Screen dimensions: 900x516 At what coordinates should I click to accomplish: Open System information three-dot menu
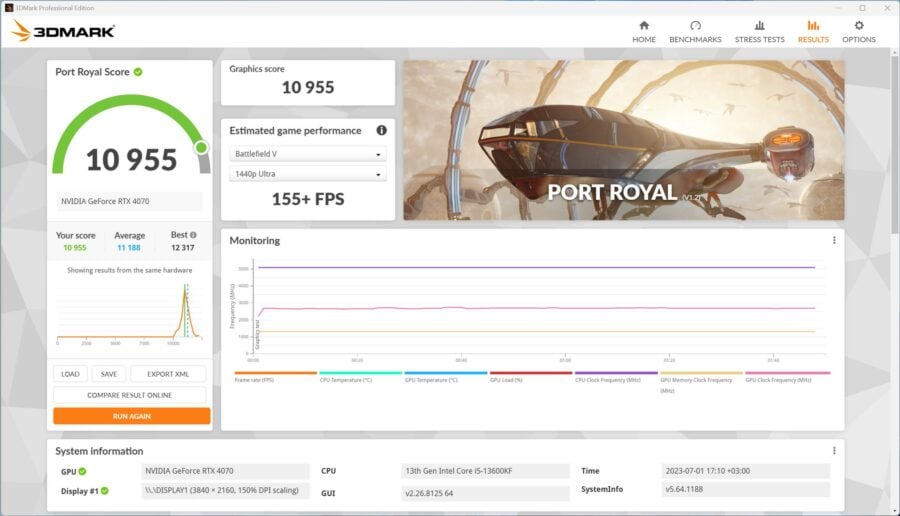[x=834, y=451]
